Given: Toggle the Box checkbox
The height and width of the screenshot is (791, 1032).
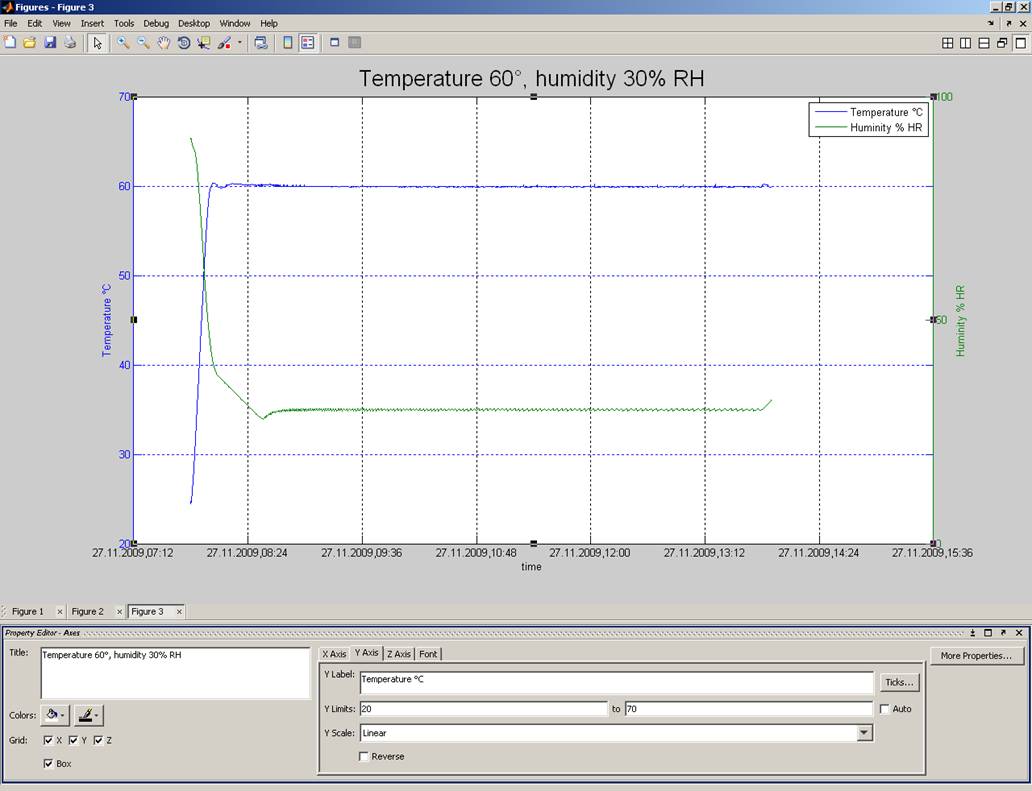Looking at the screenshot, I should (49, 764).
